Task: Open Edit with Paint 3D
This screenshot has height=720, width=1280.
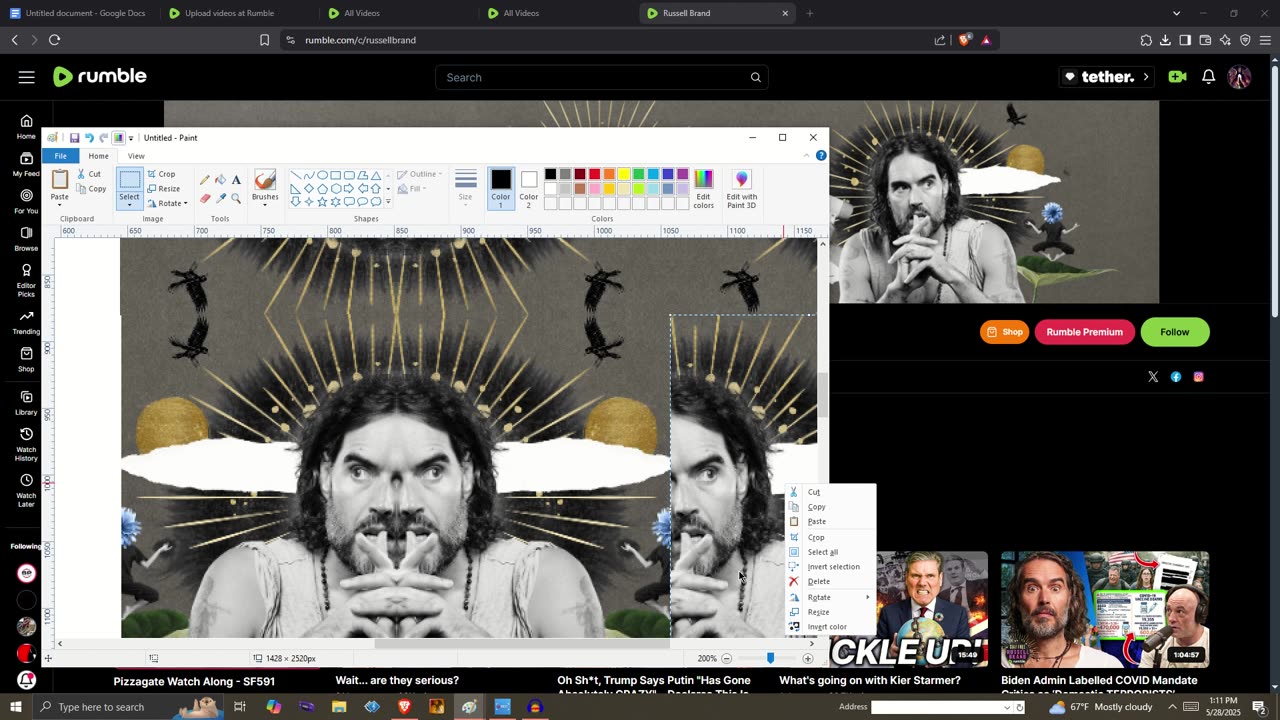Action: point(742,189)
